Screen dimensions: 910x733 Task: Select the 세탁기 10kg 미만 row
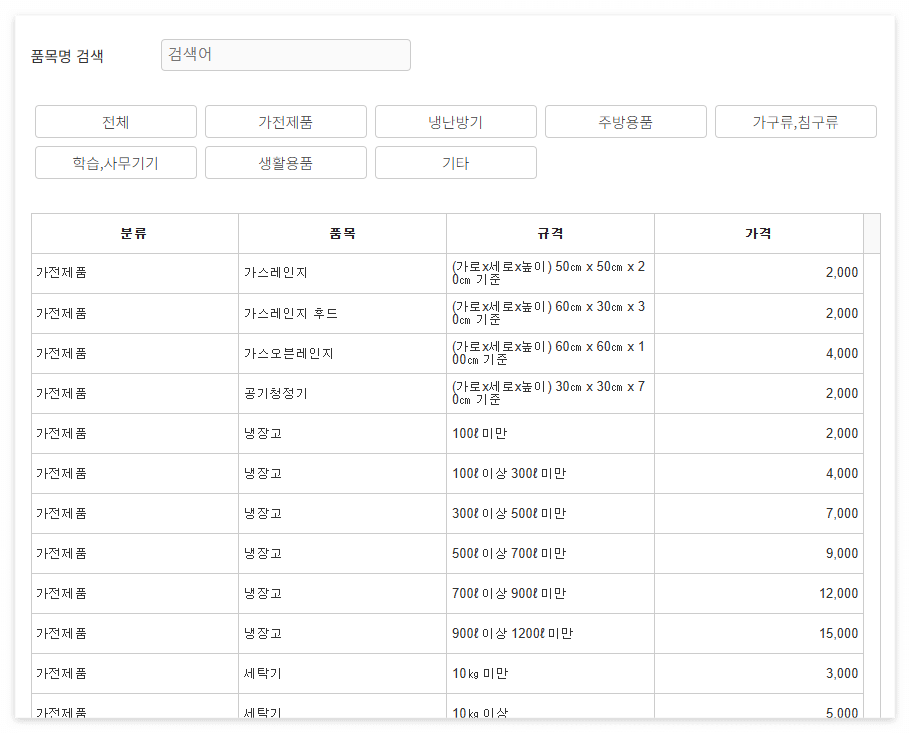pyautogui.click(x=450, y=673)
